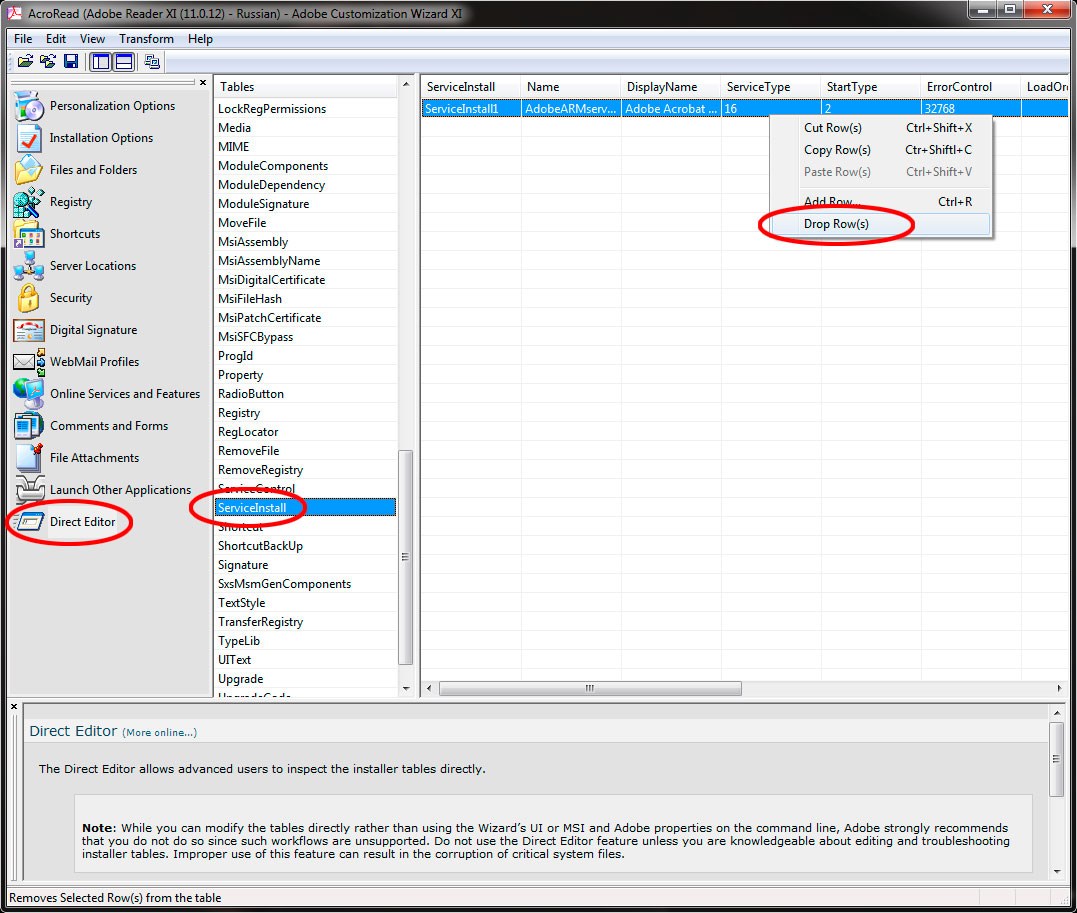Click the Open Package folder icon in toolbar
The height and width of the screenshot is (913, 1077).
pos(25,62)
